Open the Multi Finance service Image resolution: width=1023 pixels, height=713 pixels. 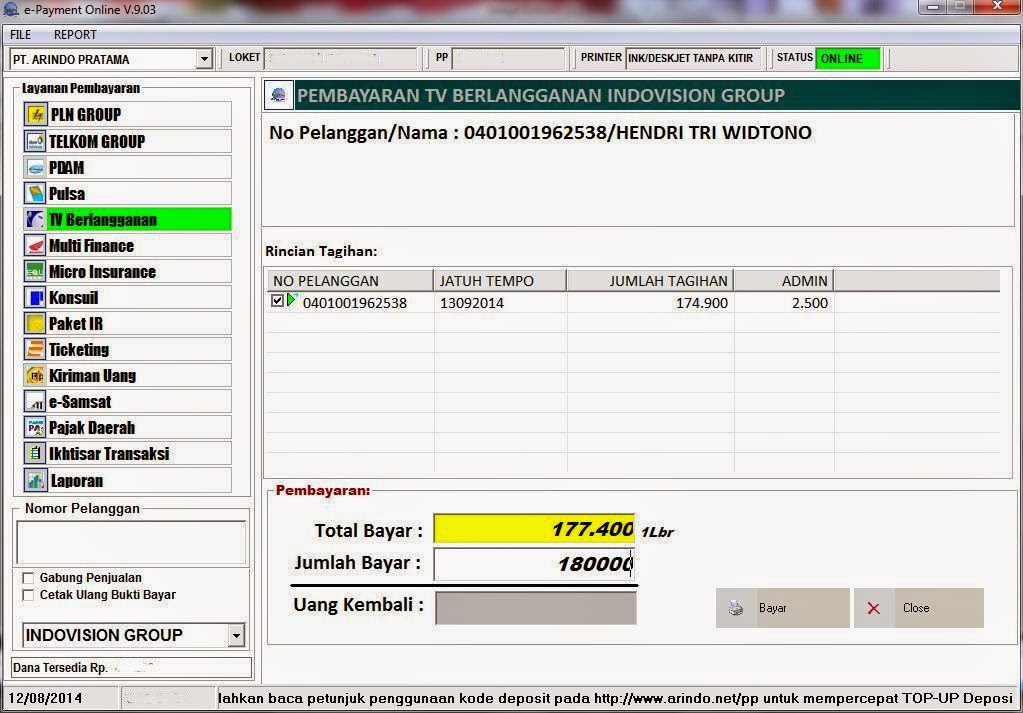(x=128, y=245)
